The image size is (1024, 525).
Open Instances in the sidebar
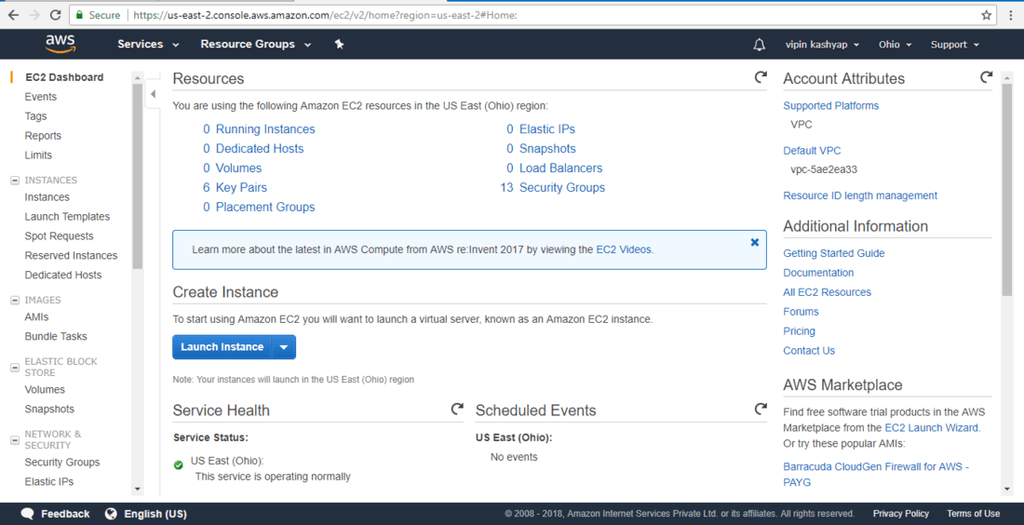pos(47,197)
